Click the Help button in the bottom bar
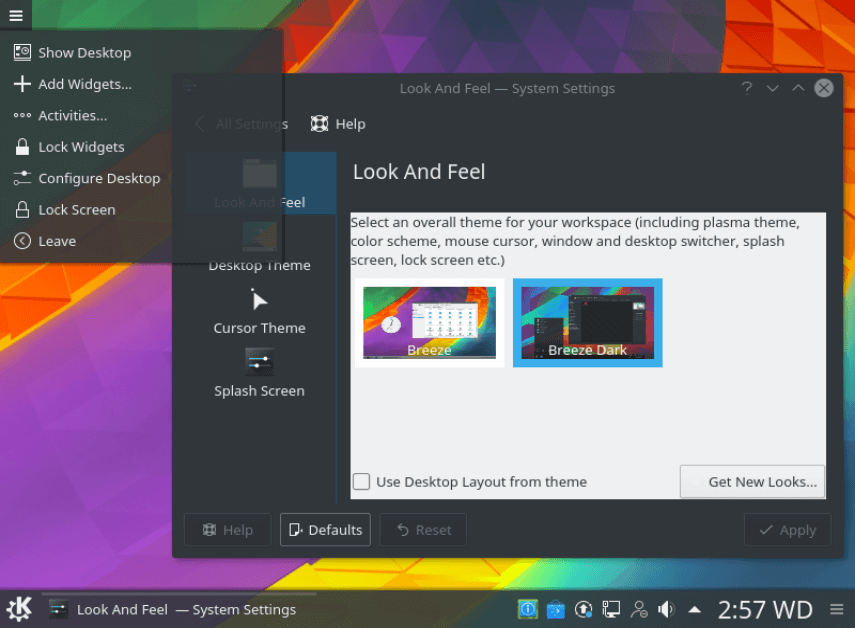 pyautogui.click(x=227, y=530)
